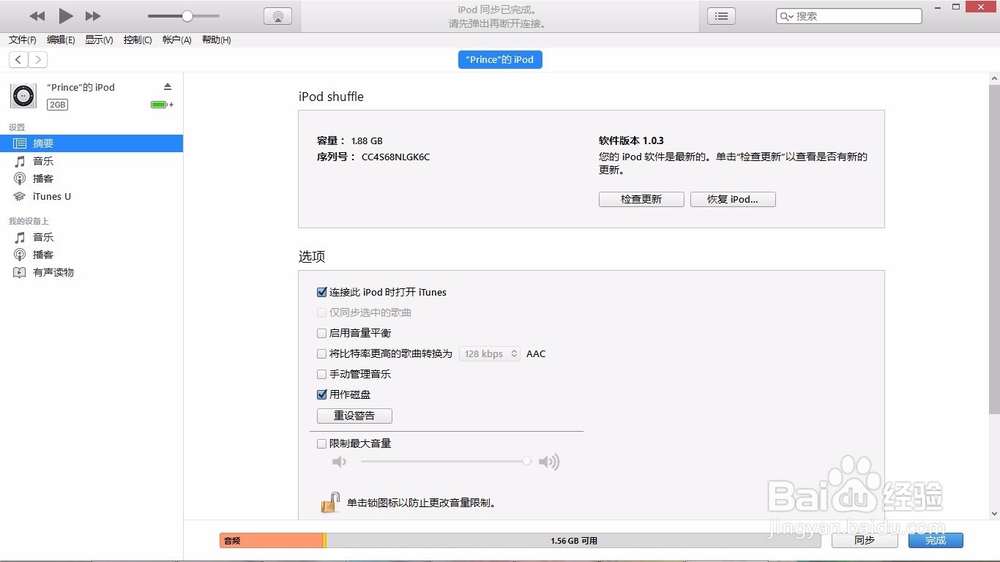Click the 重设警告 button
Image resolution: width=1000 pixels, height=562 pixels.
pos(355,416)
